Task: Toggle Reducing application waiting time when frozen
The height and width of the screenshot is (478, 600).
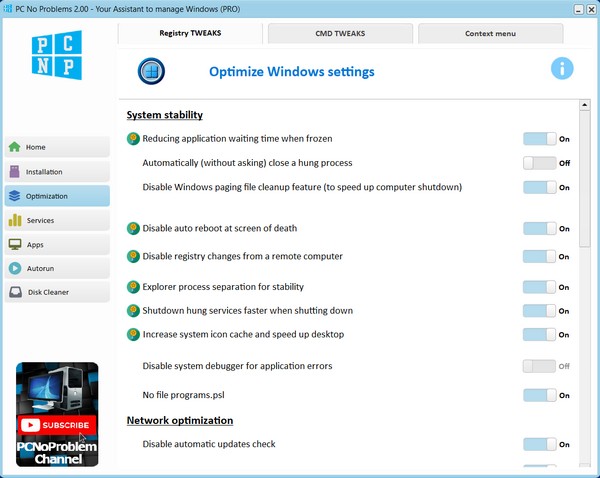Action: (x=540, y=139)
